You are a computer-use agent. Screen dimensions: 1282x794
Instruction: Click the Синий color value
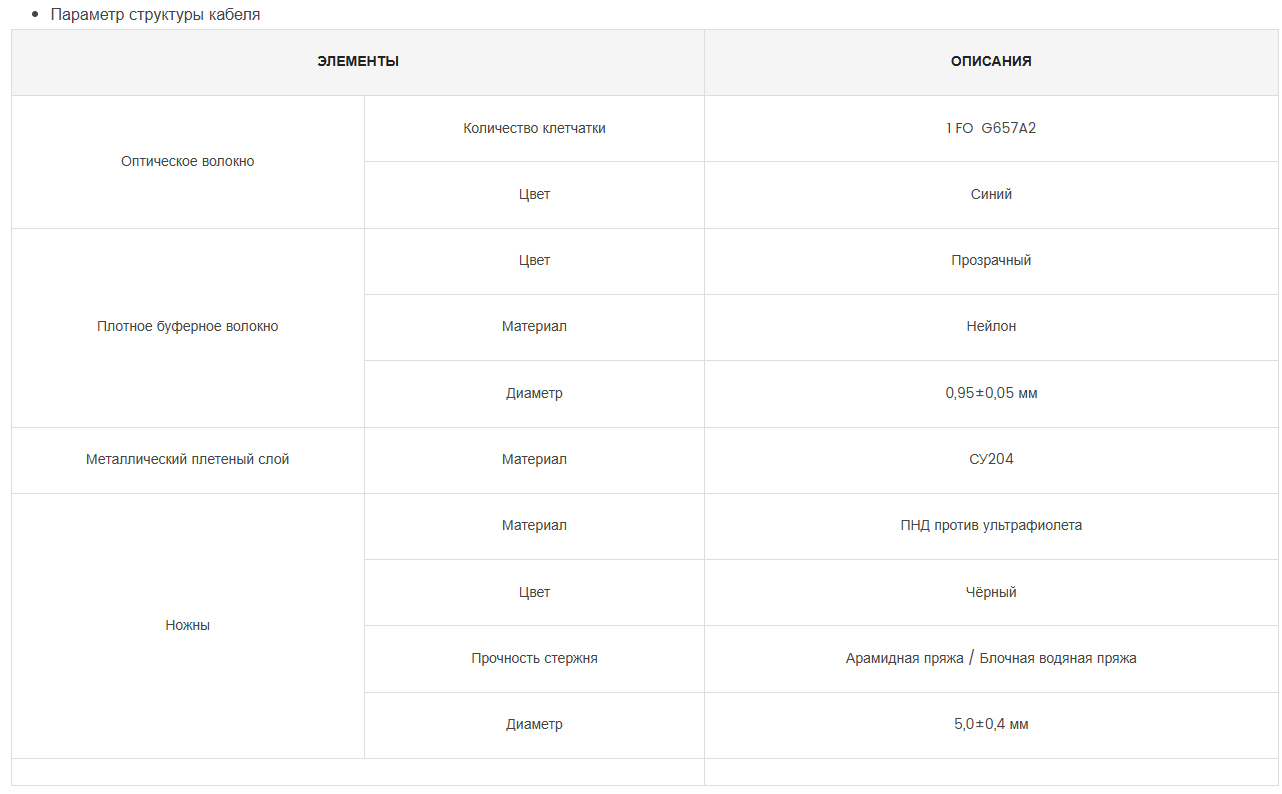coord(991,195)
